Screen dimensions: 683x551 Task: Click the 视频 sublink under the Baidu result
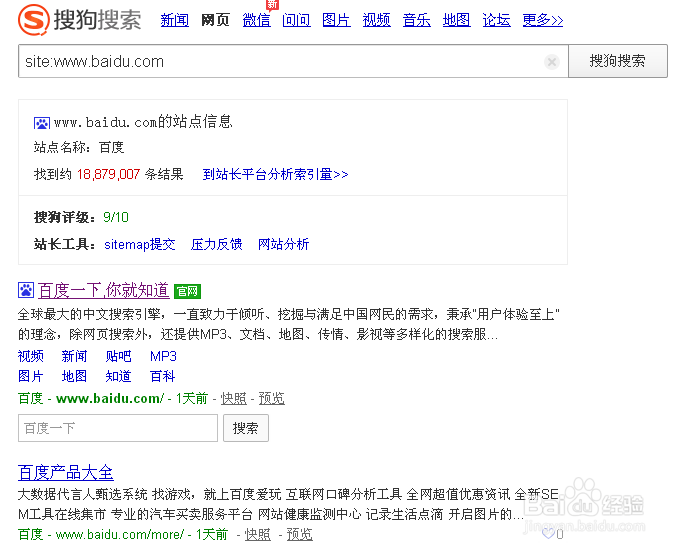pos(31,356)
